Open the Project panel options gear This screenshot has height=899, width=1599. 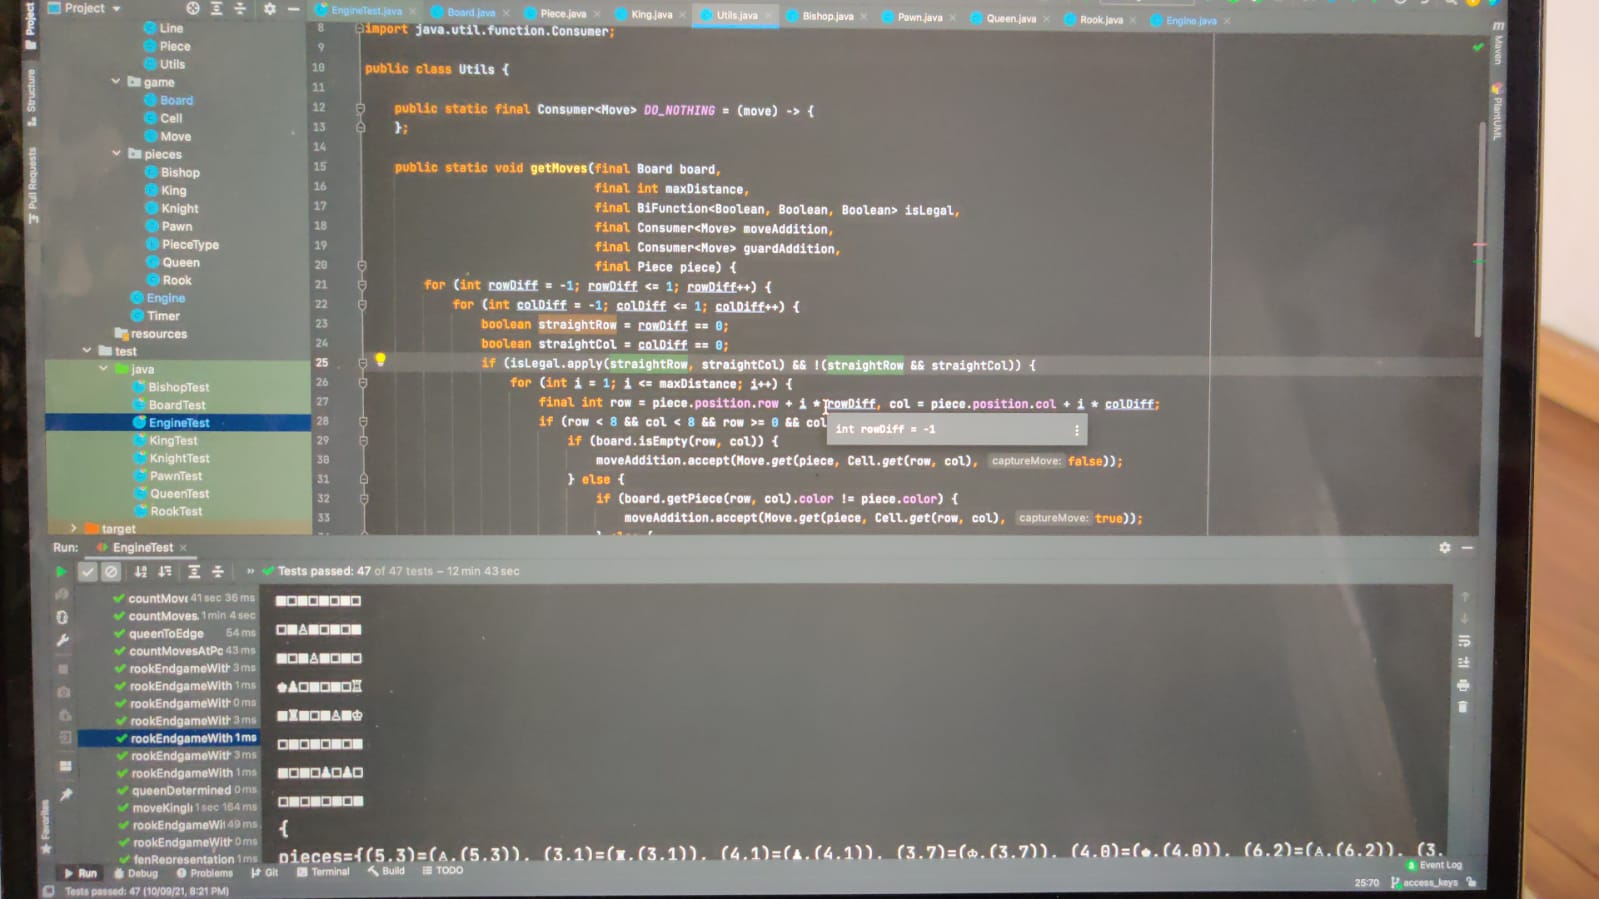pyautogui.click(x=270, y=8)
